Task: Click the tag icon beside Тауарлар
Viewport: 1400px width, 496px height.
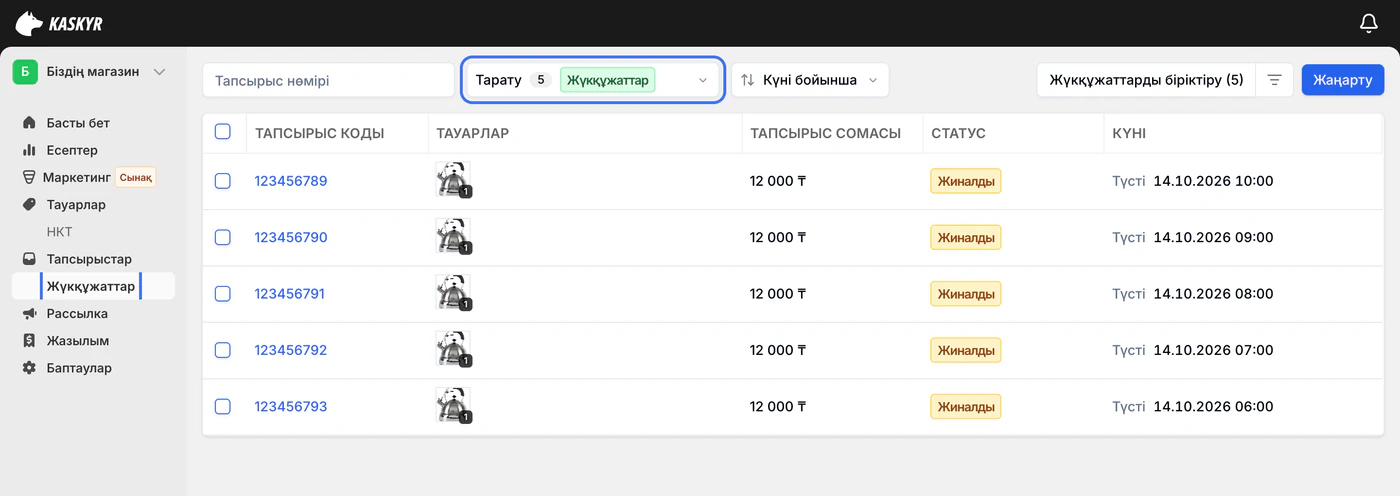Action: [x=29, y=205]
